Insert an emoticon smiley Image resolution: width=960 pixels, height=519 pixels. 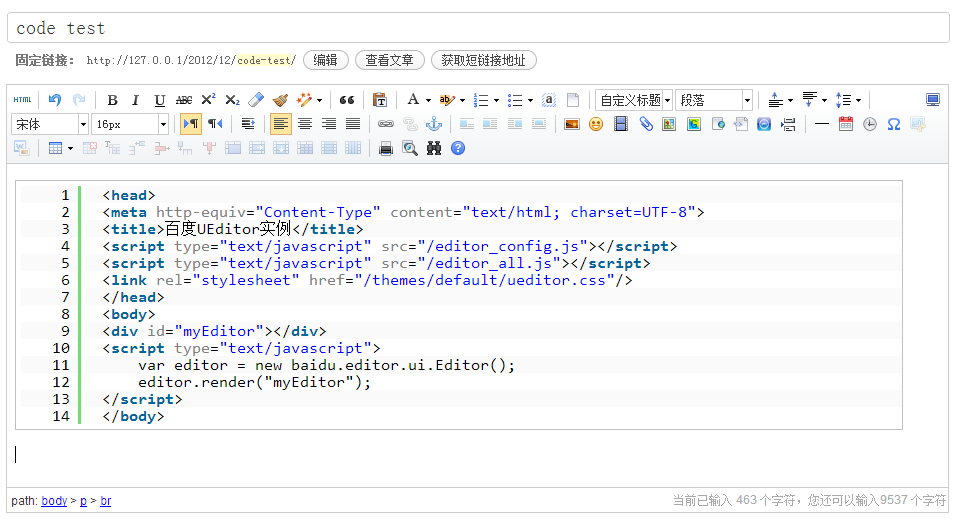click(596, 124)
